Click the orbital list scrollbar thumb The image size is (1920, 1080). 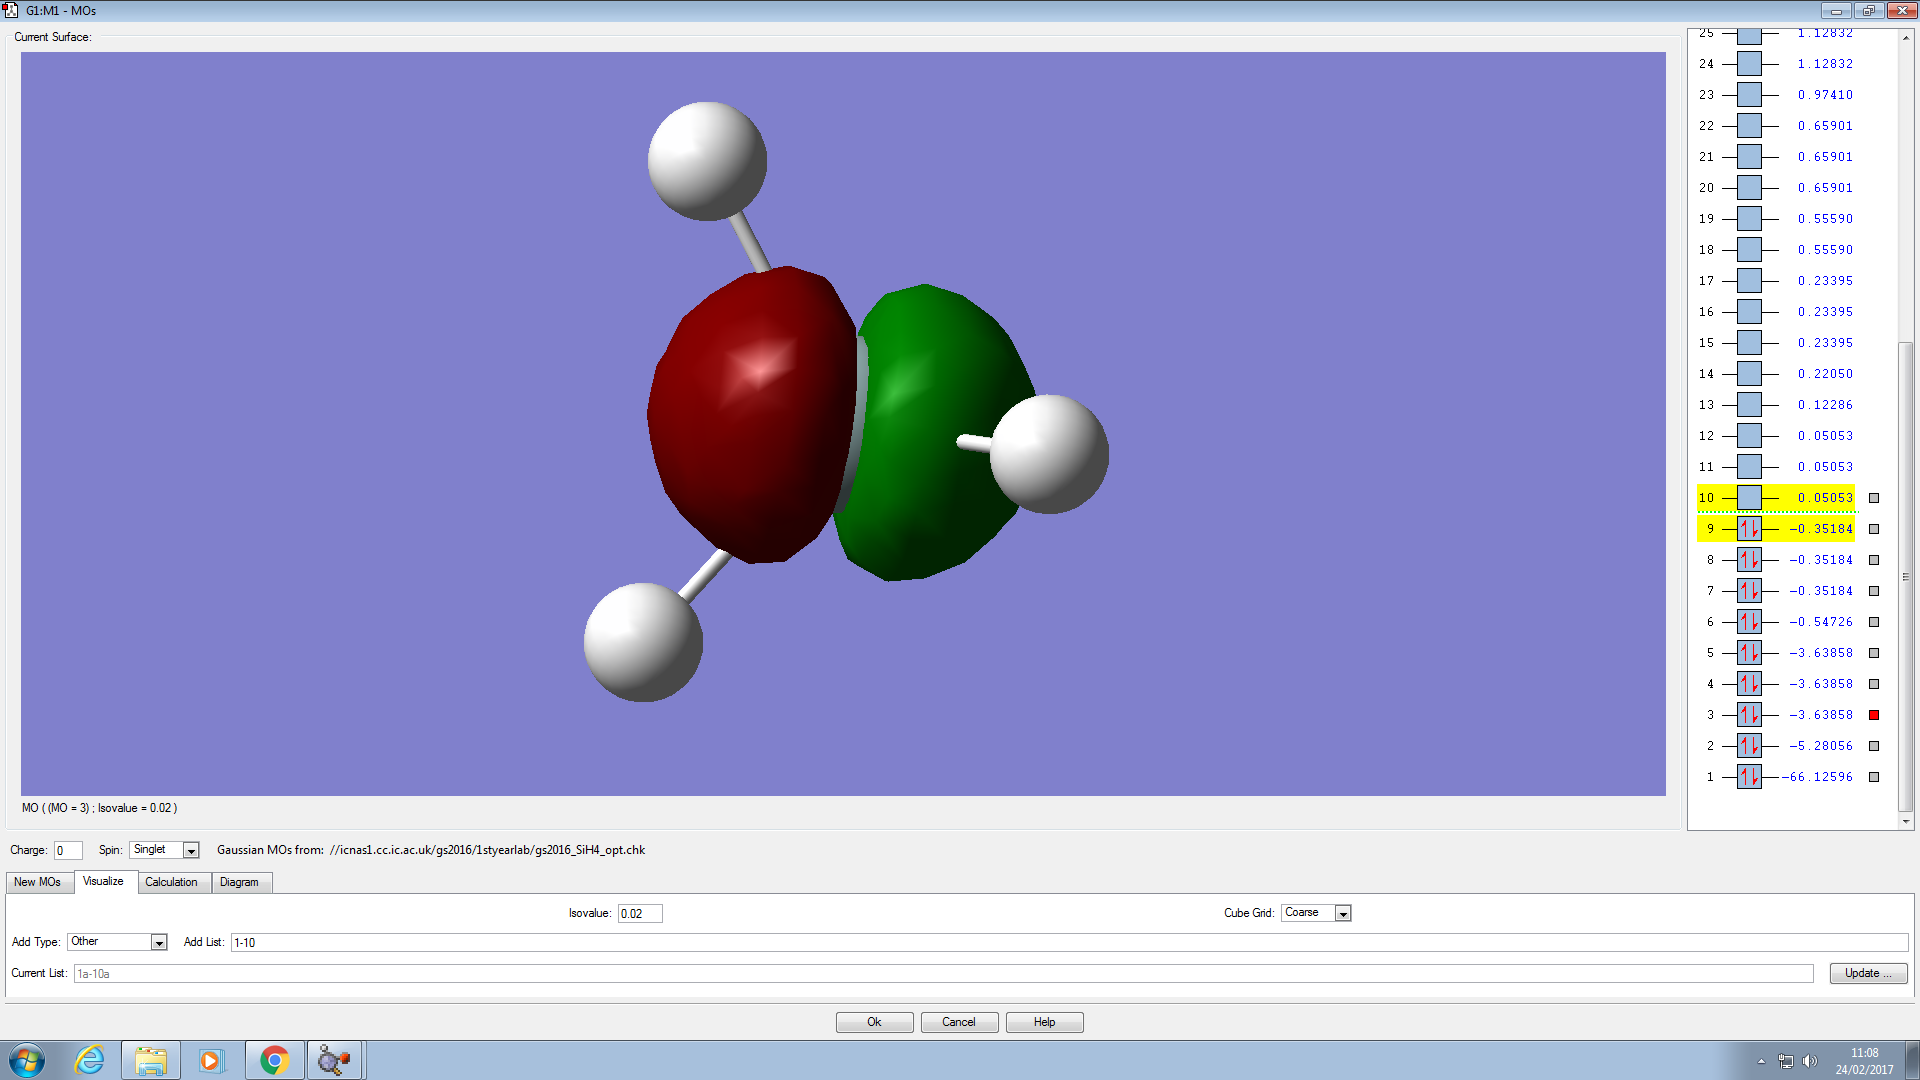pos(1906,577)
